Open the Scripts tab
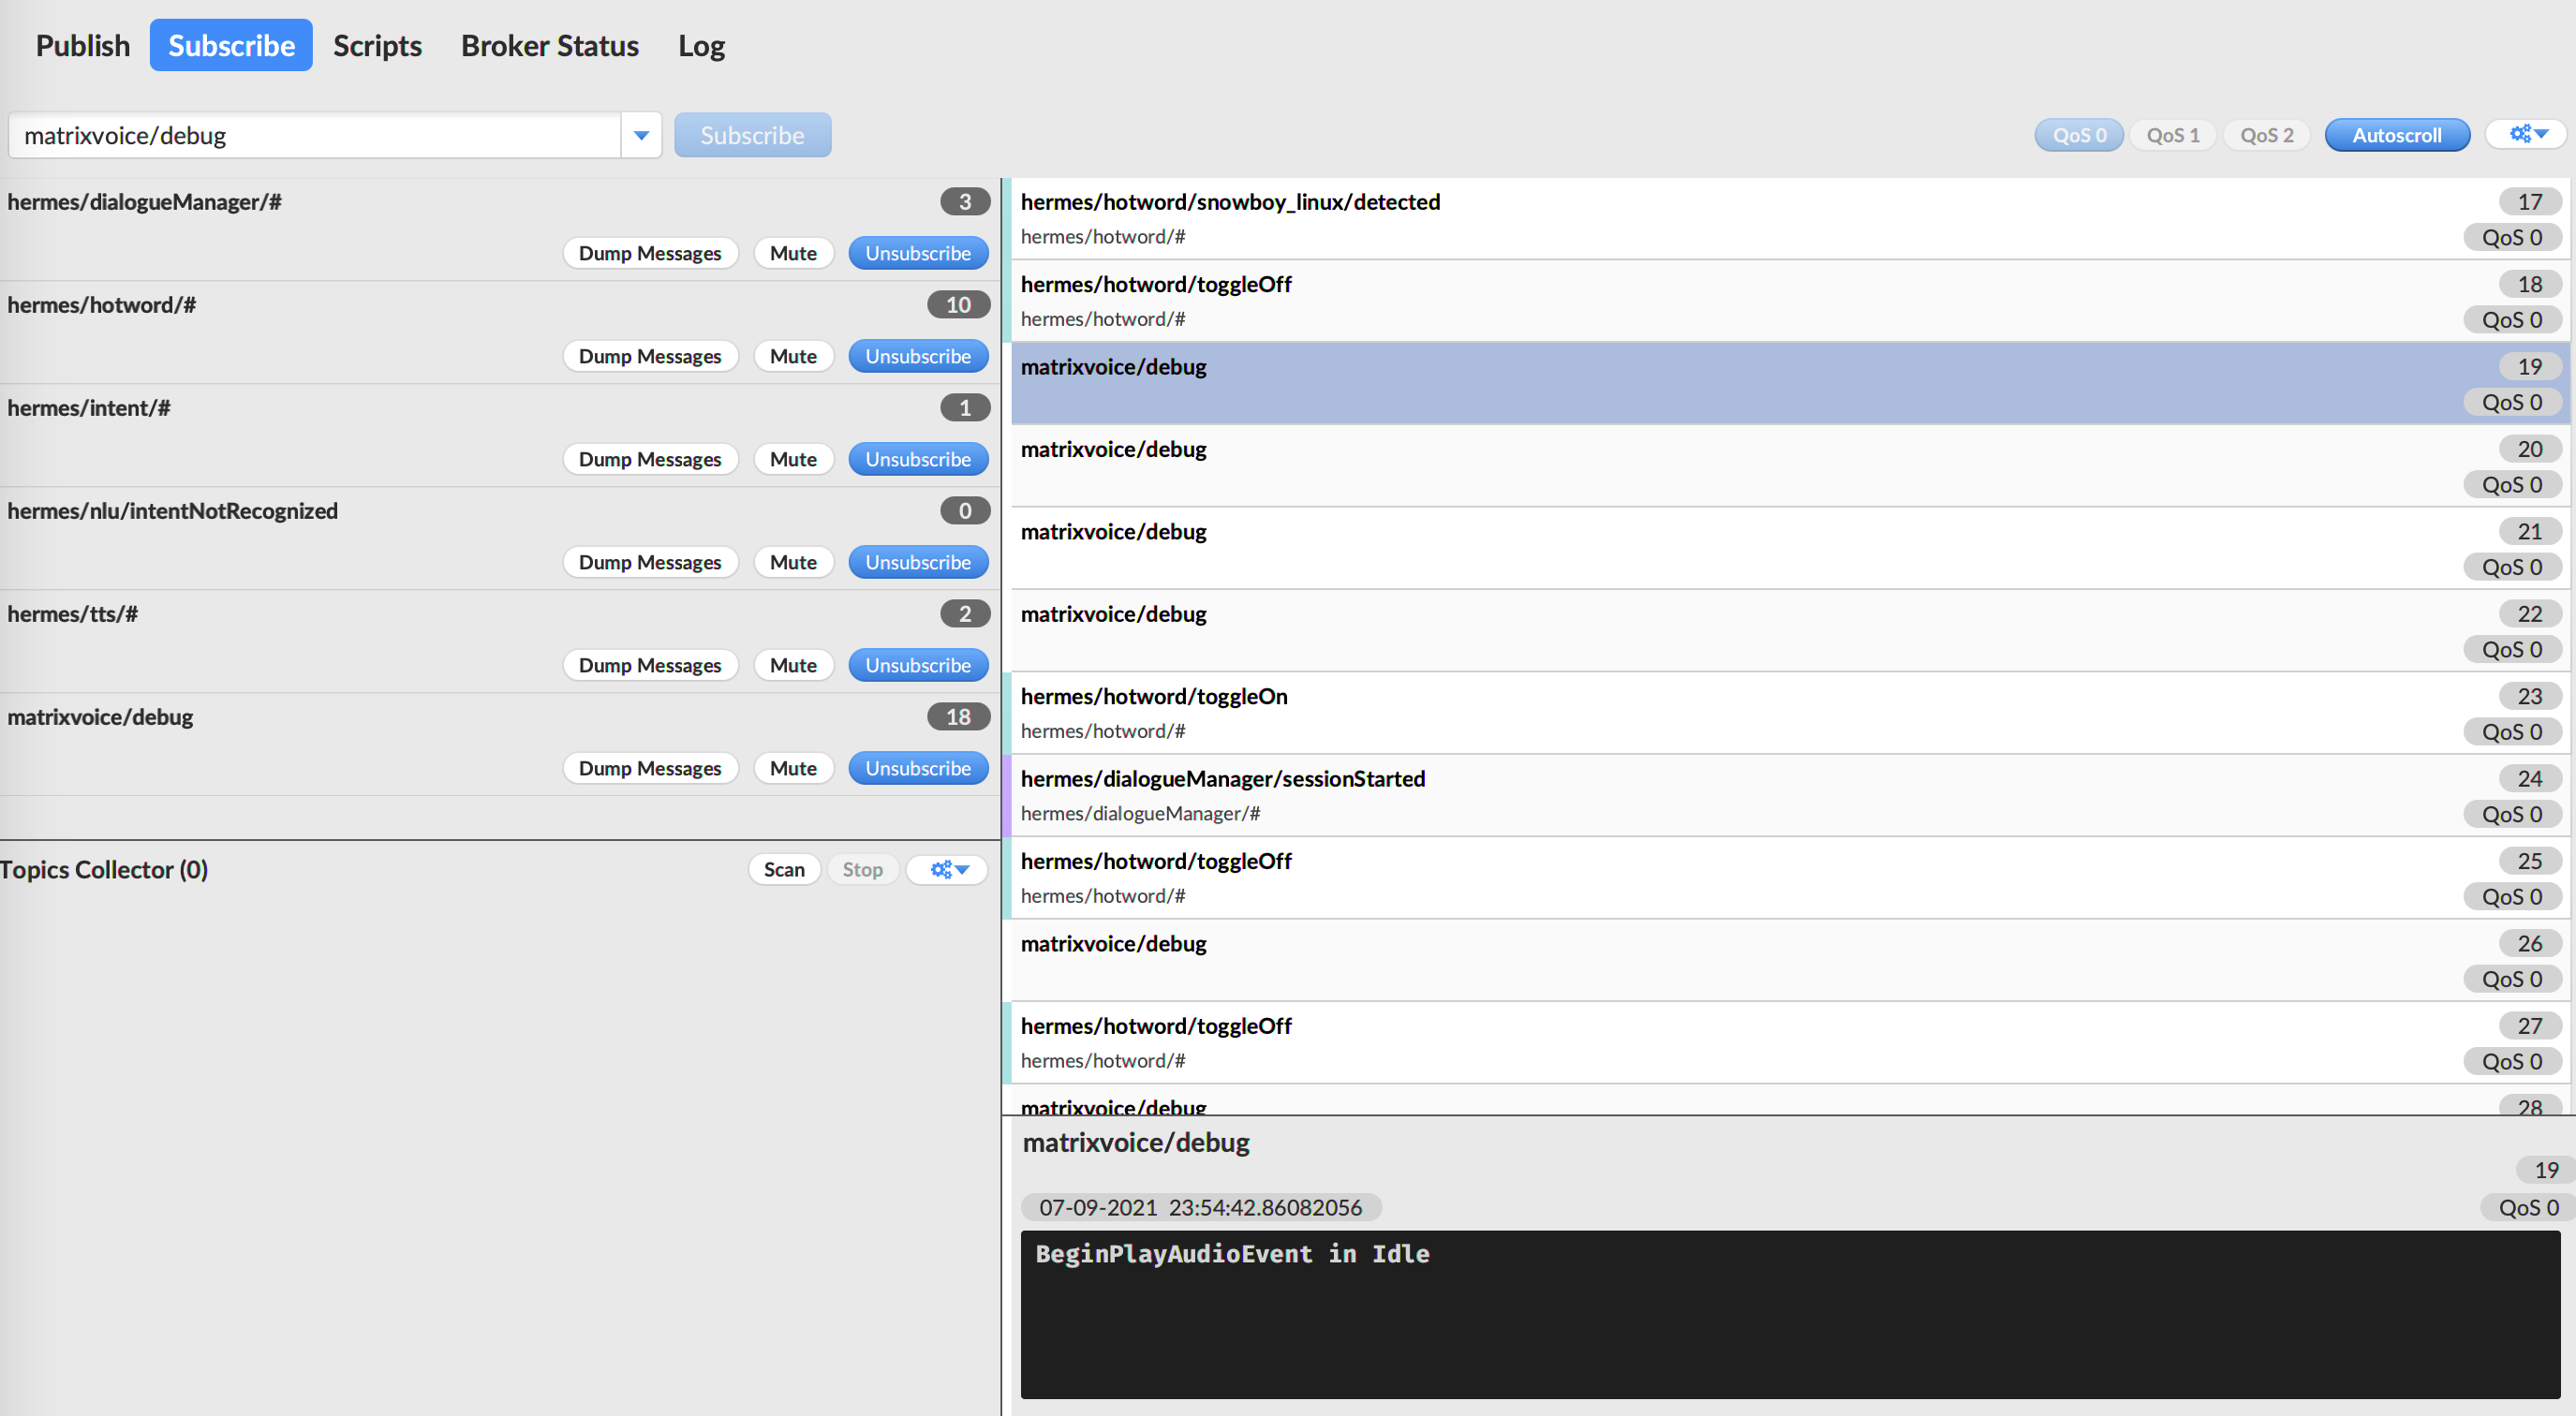This screenshot has width=2576, height=1416. click(x=377, y=46)
